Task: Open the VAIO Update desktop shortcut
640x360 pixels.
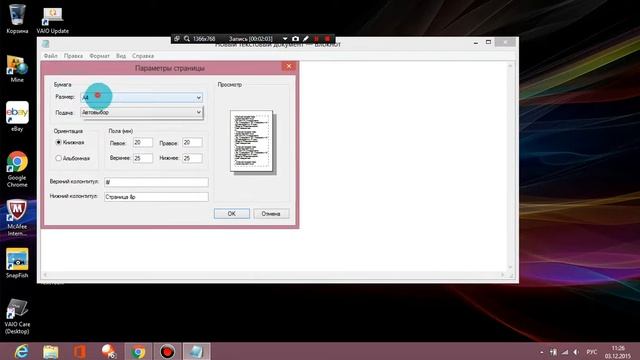Action: [x=53, y=20]
